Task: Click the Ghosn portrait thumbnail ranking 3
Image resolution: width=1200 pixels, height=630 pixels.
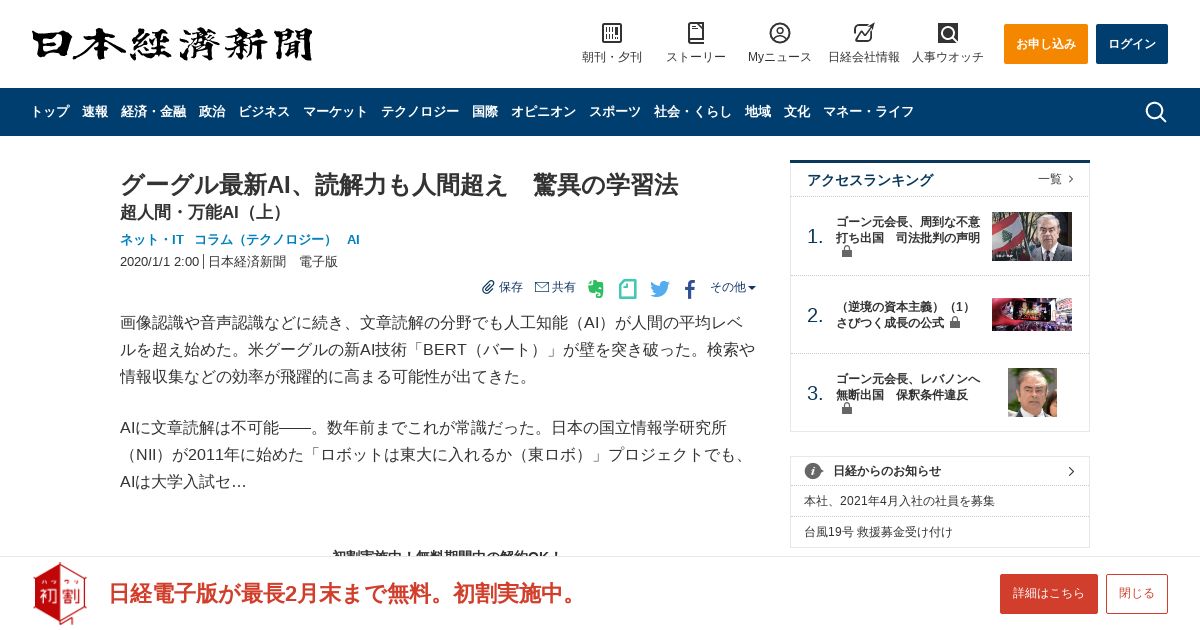Action: [x=1032, y=392]
